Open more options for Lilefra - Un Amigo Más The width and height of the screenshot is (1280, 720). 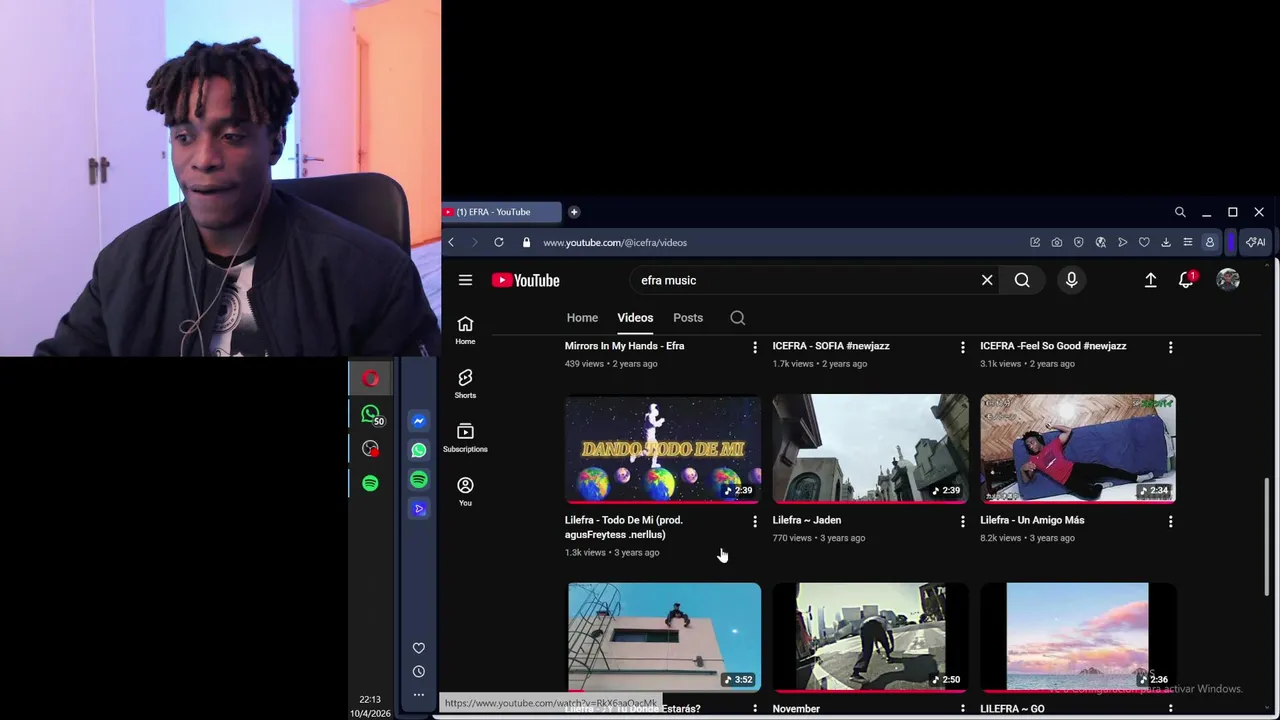point(1171,521)
